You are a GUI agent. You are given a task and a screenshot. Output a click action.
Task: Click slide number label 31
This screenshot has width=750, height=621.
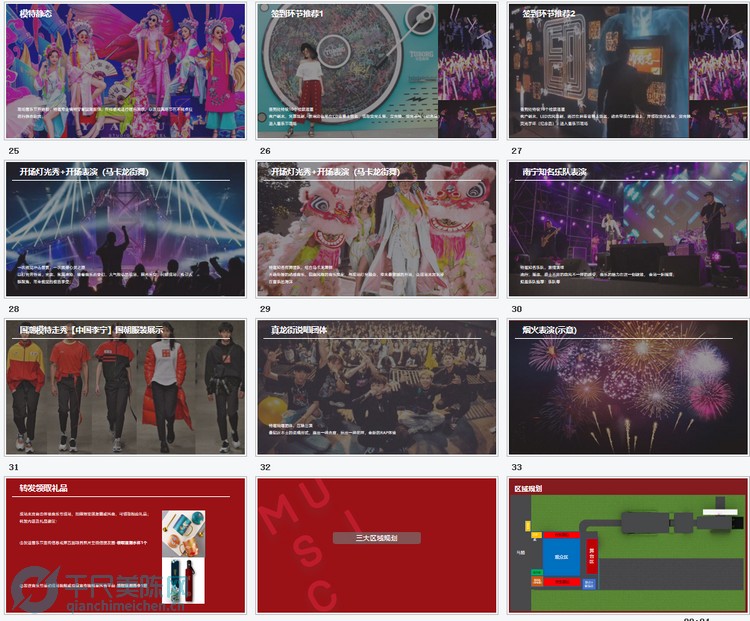point(14,467)
